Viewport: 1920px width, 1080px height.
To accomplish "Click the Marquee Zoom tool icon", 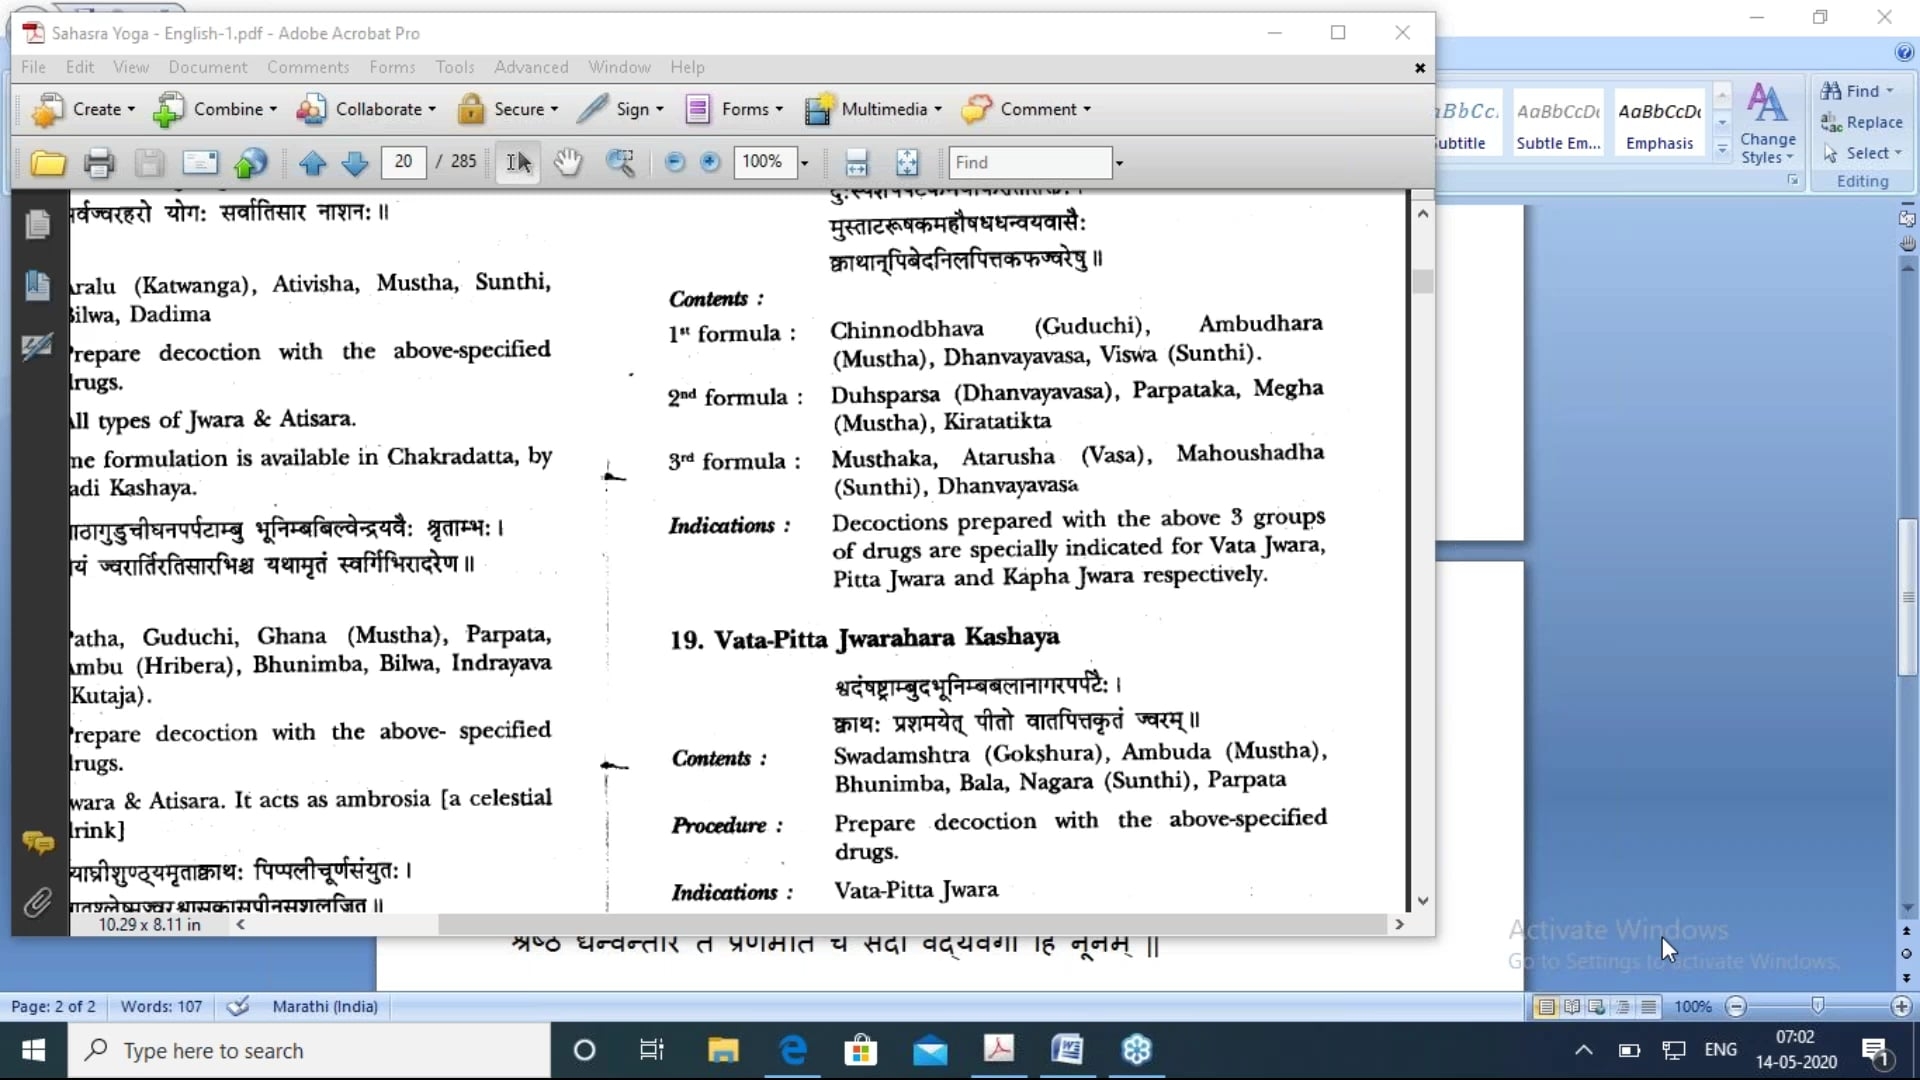I will pyautogui.click(x=620, y=163).
